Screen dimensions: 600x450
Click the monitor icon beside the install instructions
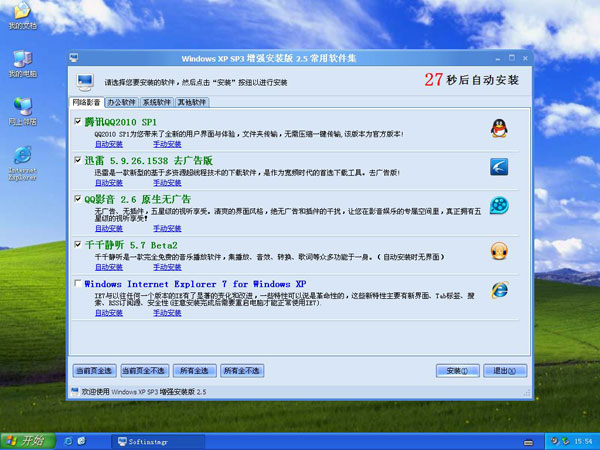pyautogui.click(x=85, y=82)
